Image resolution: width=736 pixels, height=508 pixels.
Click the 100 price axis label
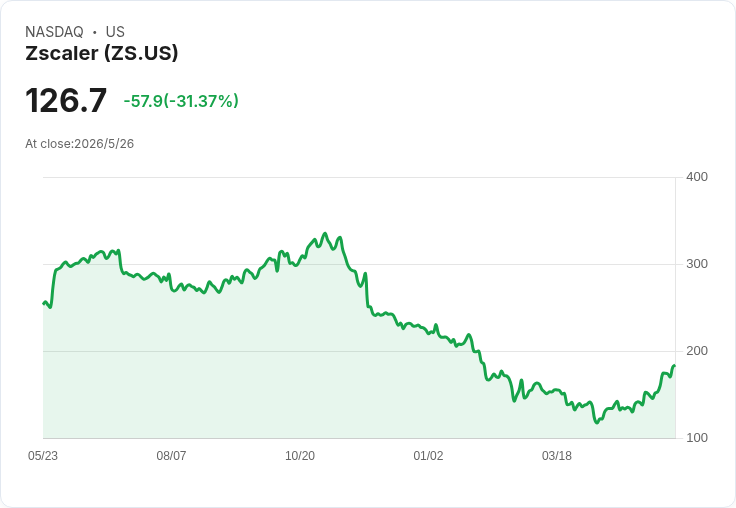point(697,438)
